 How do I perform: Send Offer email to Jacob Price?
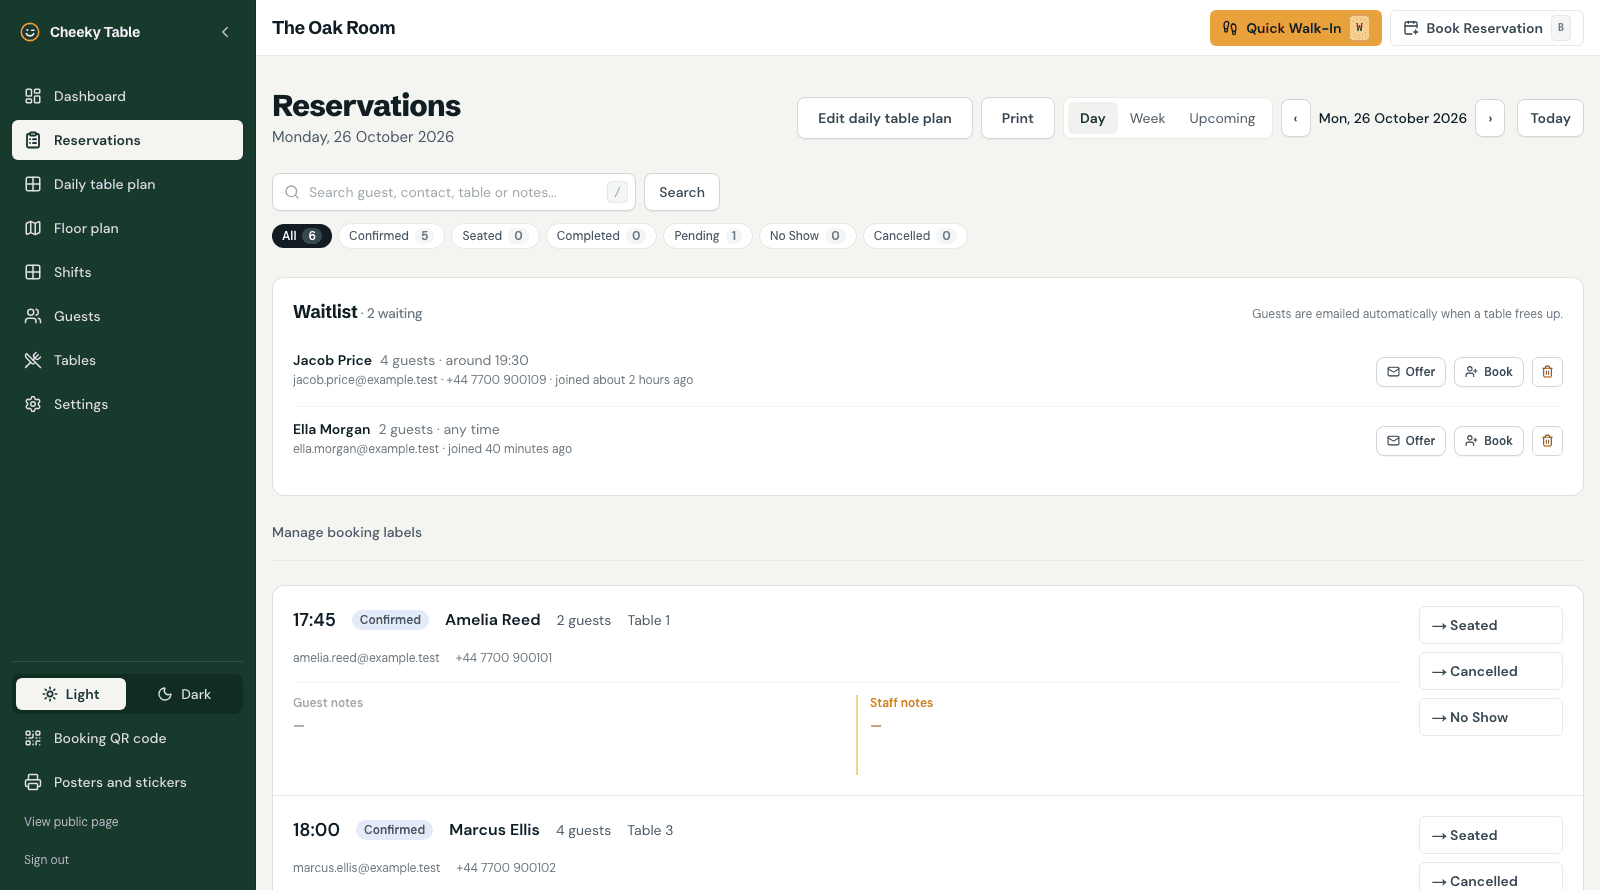click(x=1411, y=372)
